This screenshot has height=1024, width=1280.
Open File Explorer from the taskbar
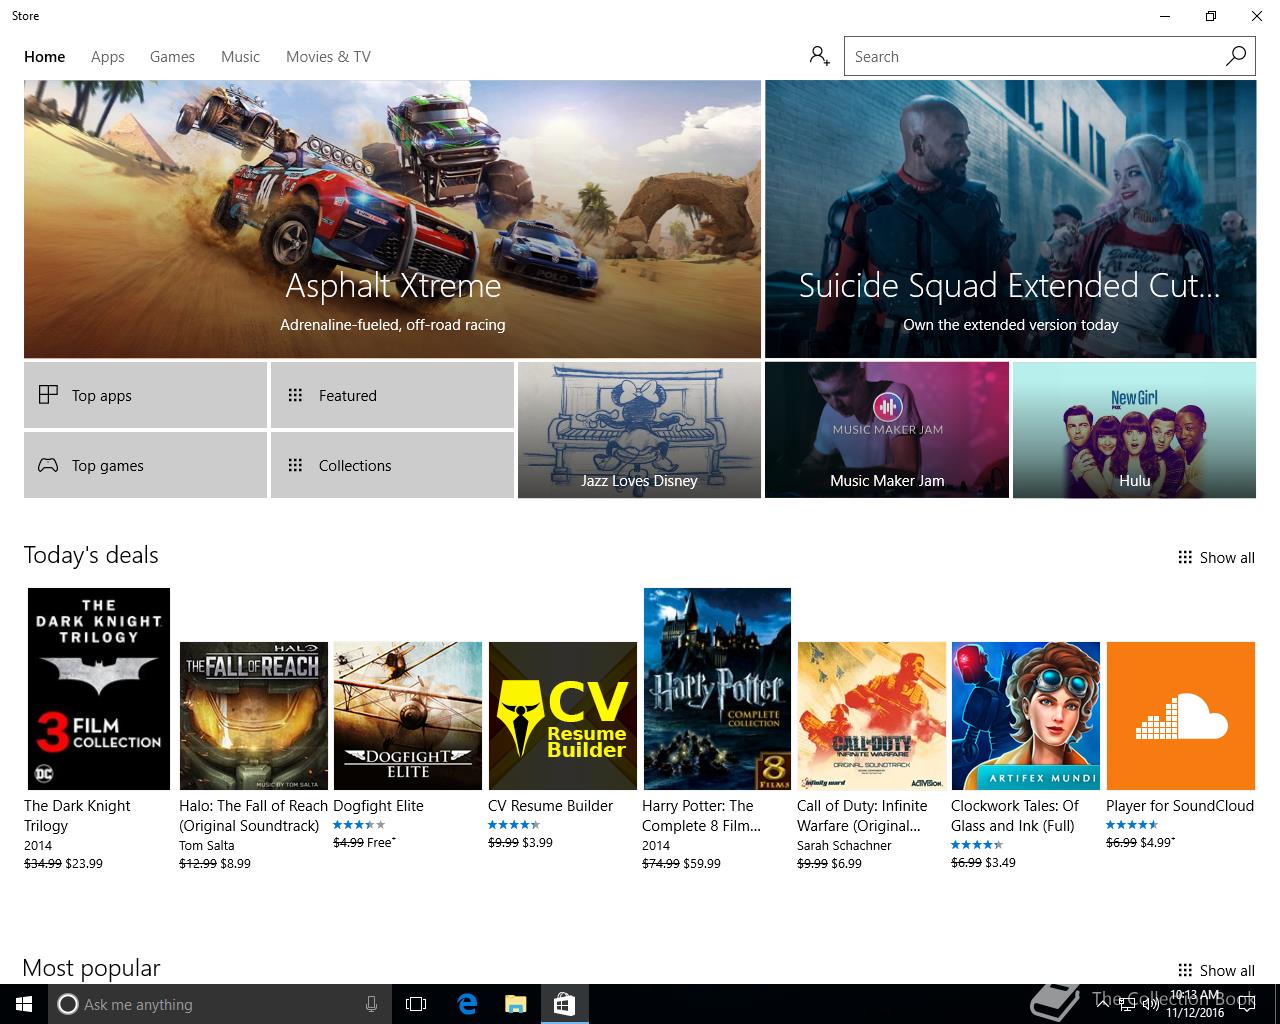[515, 1004]
